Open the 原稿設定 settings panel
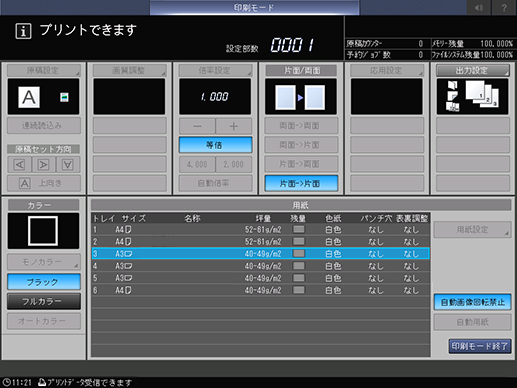 pos(44,71)
